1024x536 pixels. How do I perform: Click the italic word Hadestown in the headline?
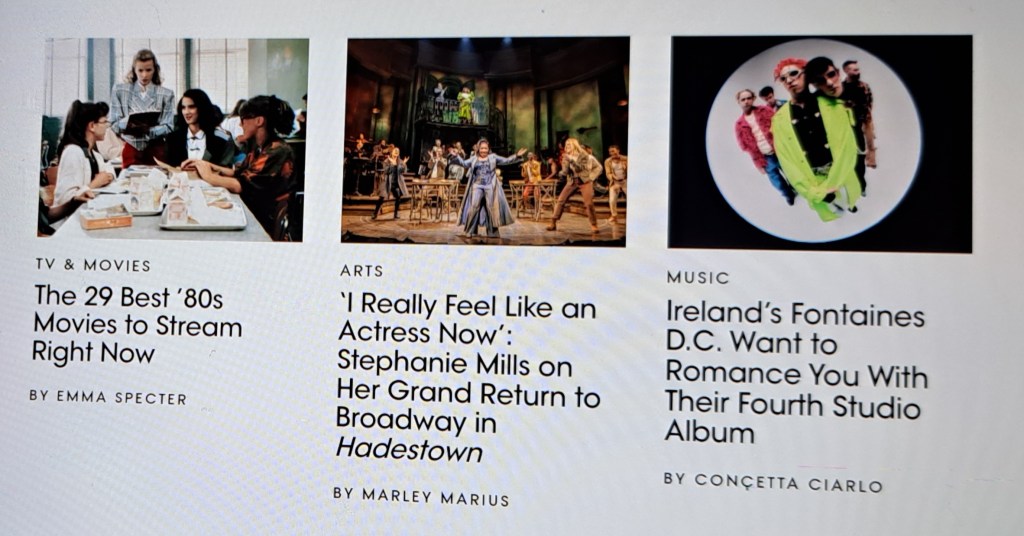(x=409, y=450)
